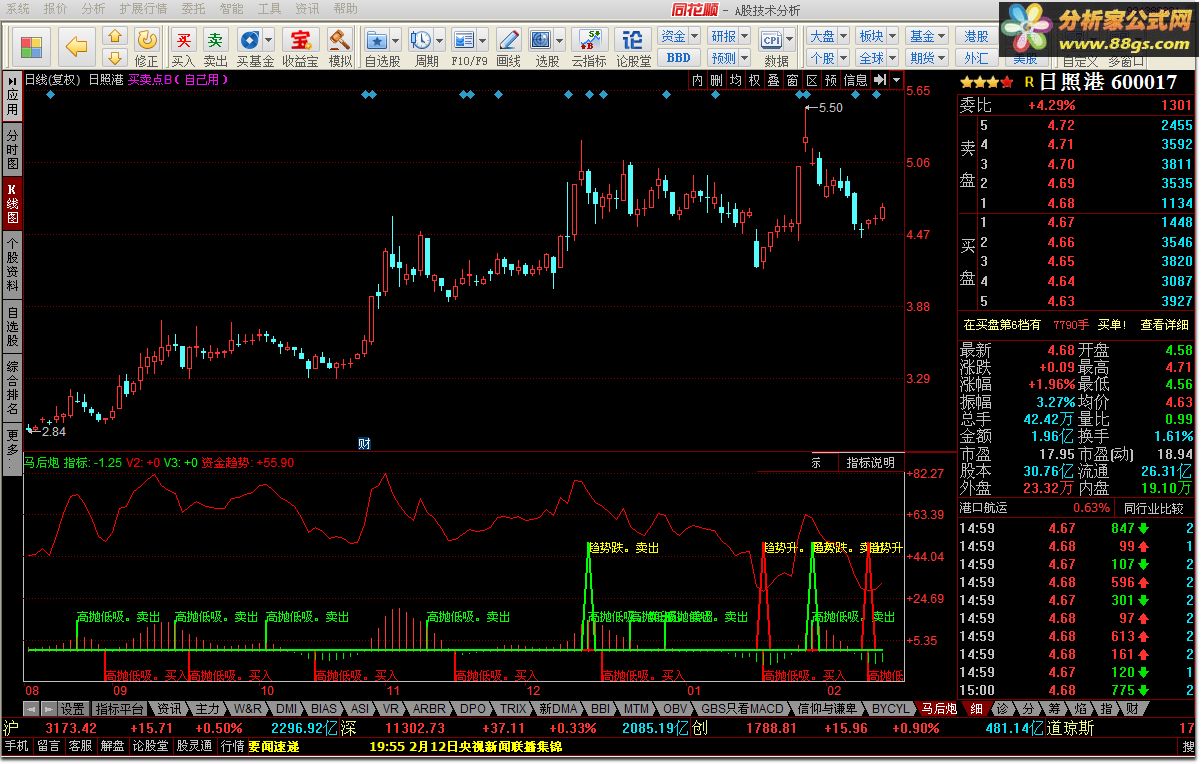1201x764 pixels.
Task: Open the 扩展行情 menu
Action: pyautogui.click(x=143, y=8)
